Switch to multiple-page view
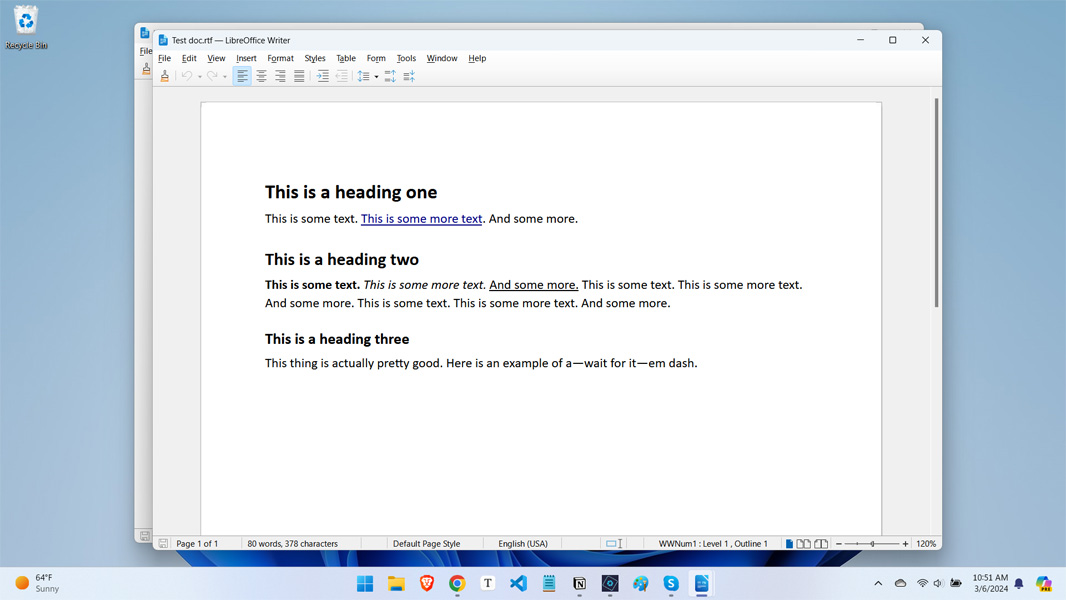 804,544
